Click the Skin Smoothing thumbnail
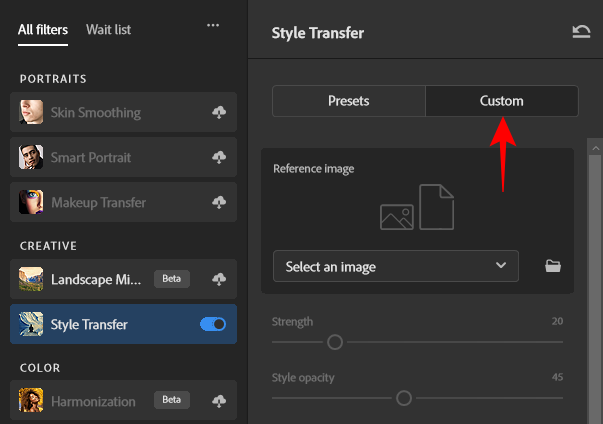The image size is (603, 424). (31, 112)
